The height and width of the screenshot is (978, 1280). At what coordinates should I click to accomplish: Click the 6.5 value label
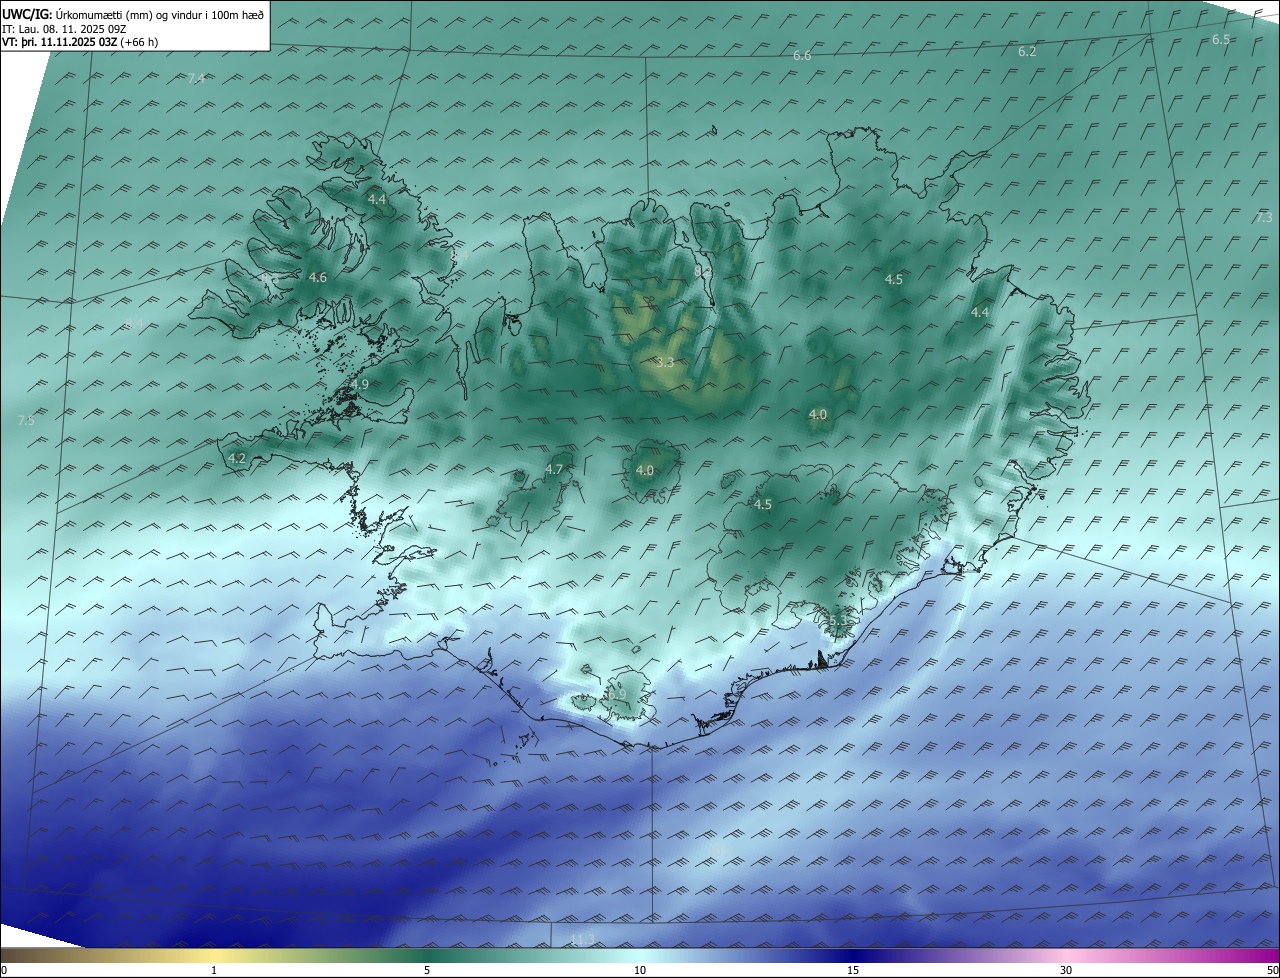pyautogui.click(x=1221, y=39)
